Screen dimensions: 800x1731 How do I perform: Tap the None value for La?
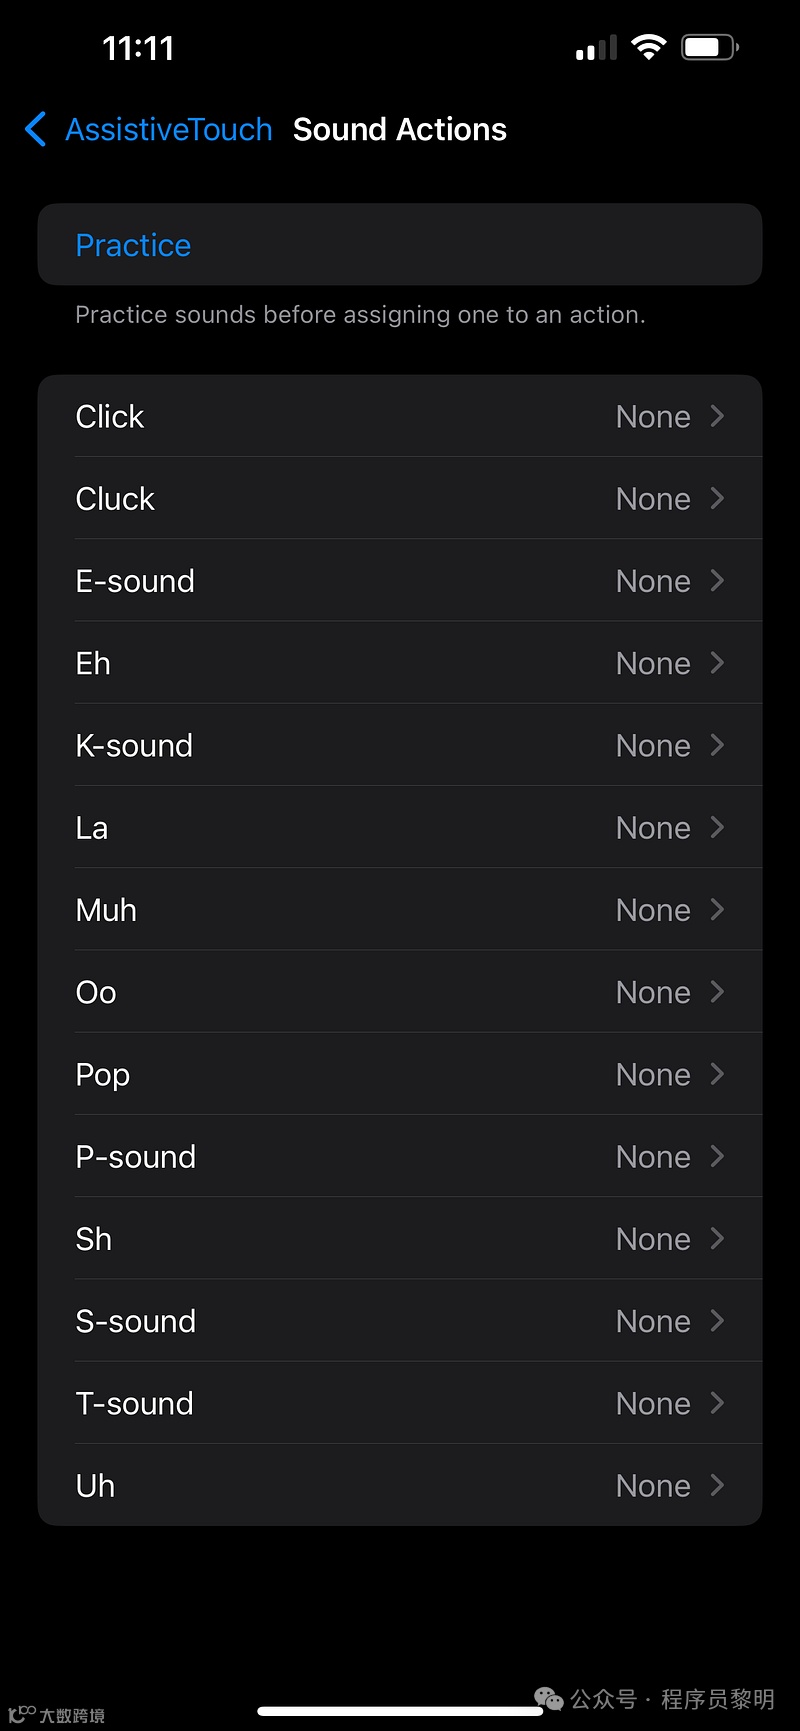click(x=652, y=828)
